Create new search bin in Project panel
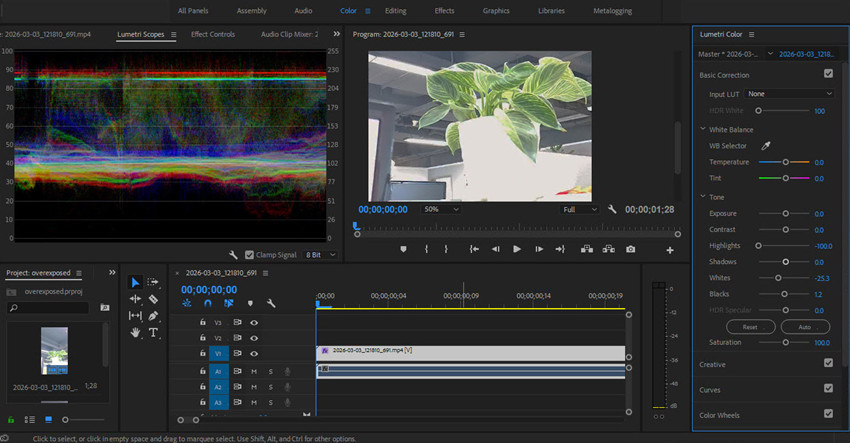The width and height of the screenshot is (850, 443). (x=105, y=307)
